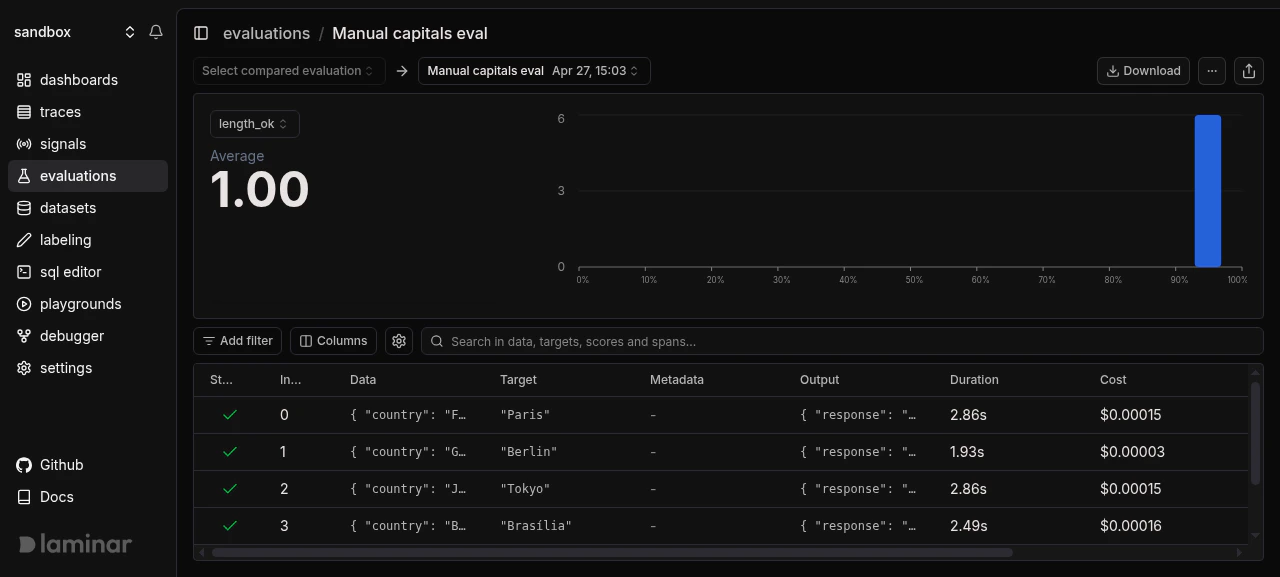The width and height of the screenshot is (1280, 577).
Task: Click the Laminar logo
Action: (x=75, y=544)
